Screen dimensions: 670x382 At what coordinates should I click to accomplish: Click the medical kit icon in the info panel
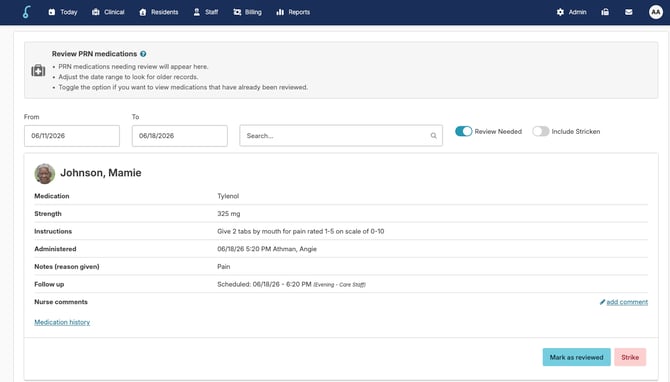tap(38, 70)
